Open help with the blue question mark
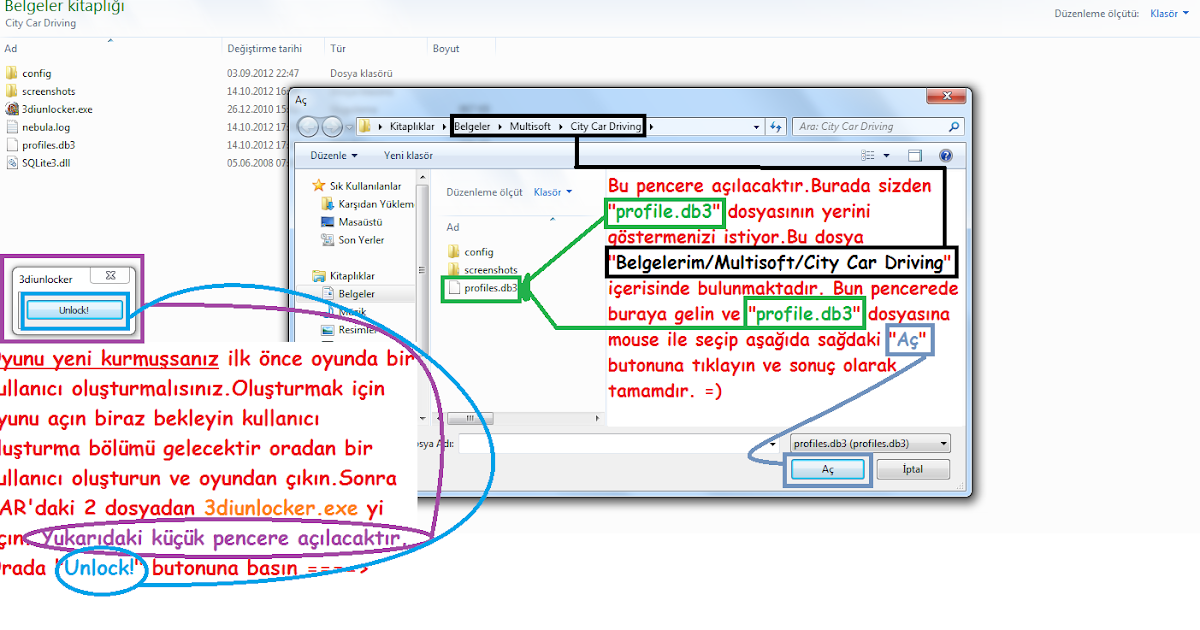The height and width of the screenshot is (630, 1200). [946, 156]
